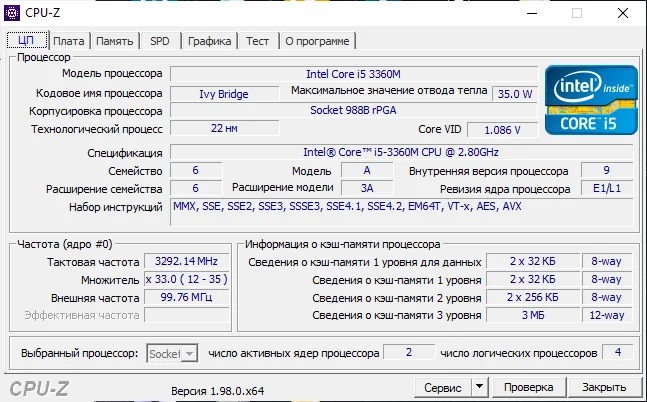Viewport: 647px width, 402px height.
Task: Click the Расширение модели value 3A
Action: point(367,188)
